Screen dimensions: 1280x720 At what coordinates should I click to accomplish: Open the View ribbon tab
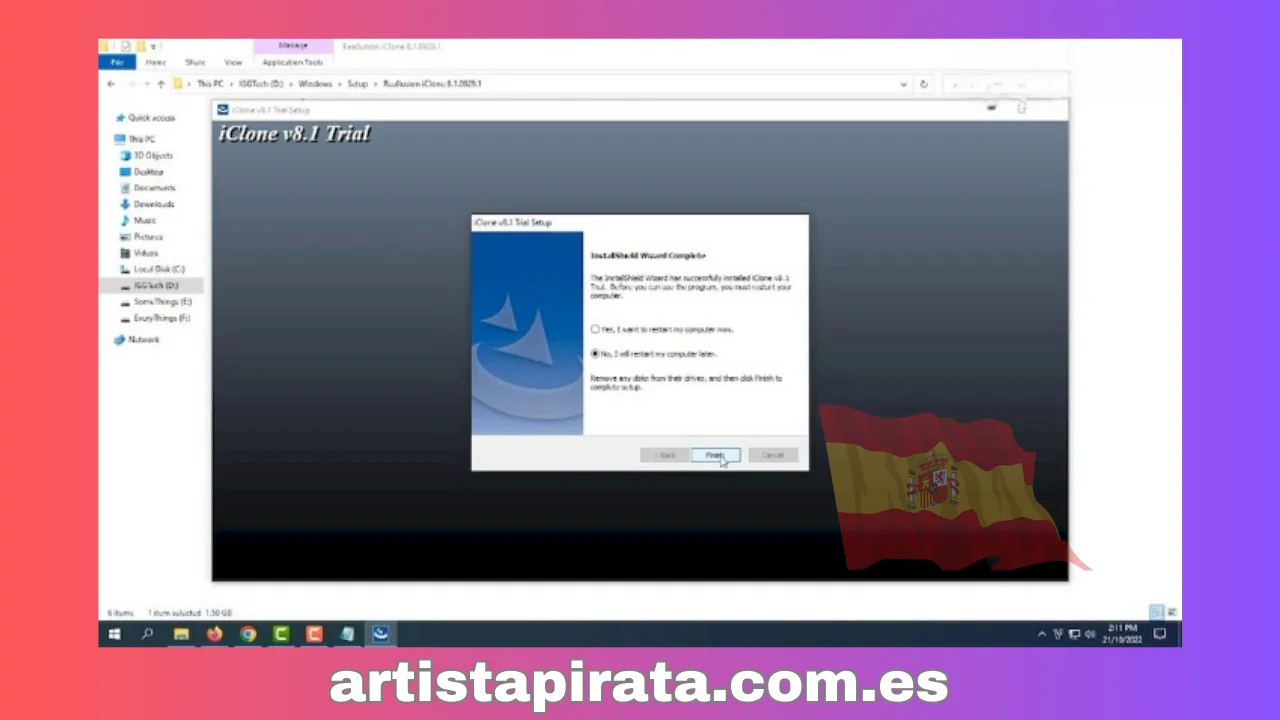pyautogui.click(x=233, y=62)
